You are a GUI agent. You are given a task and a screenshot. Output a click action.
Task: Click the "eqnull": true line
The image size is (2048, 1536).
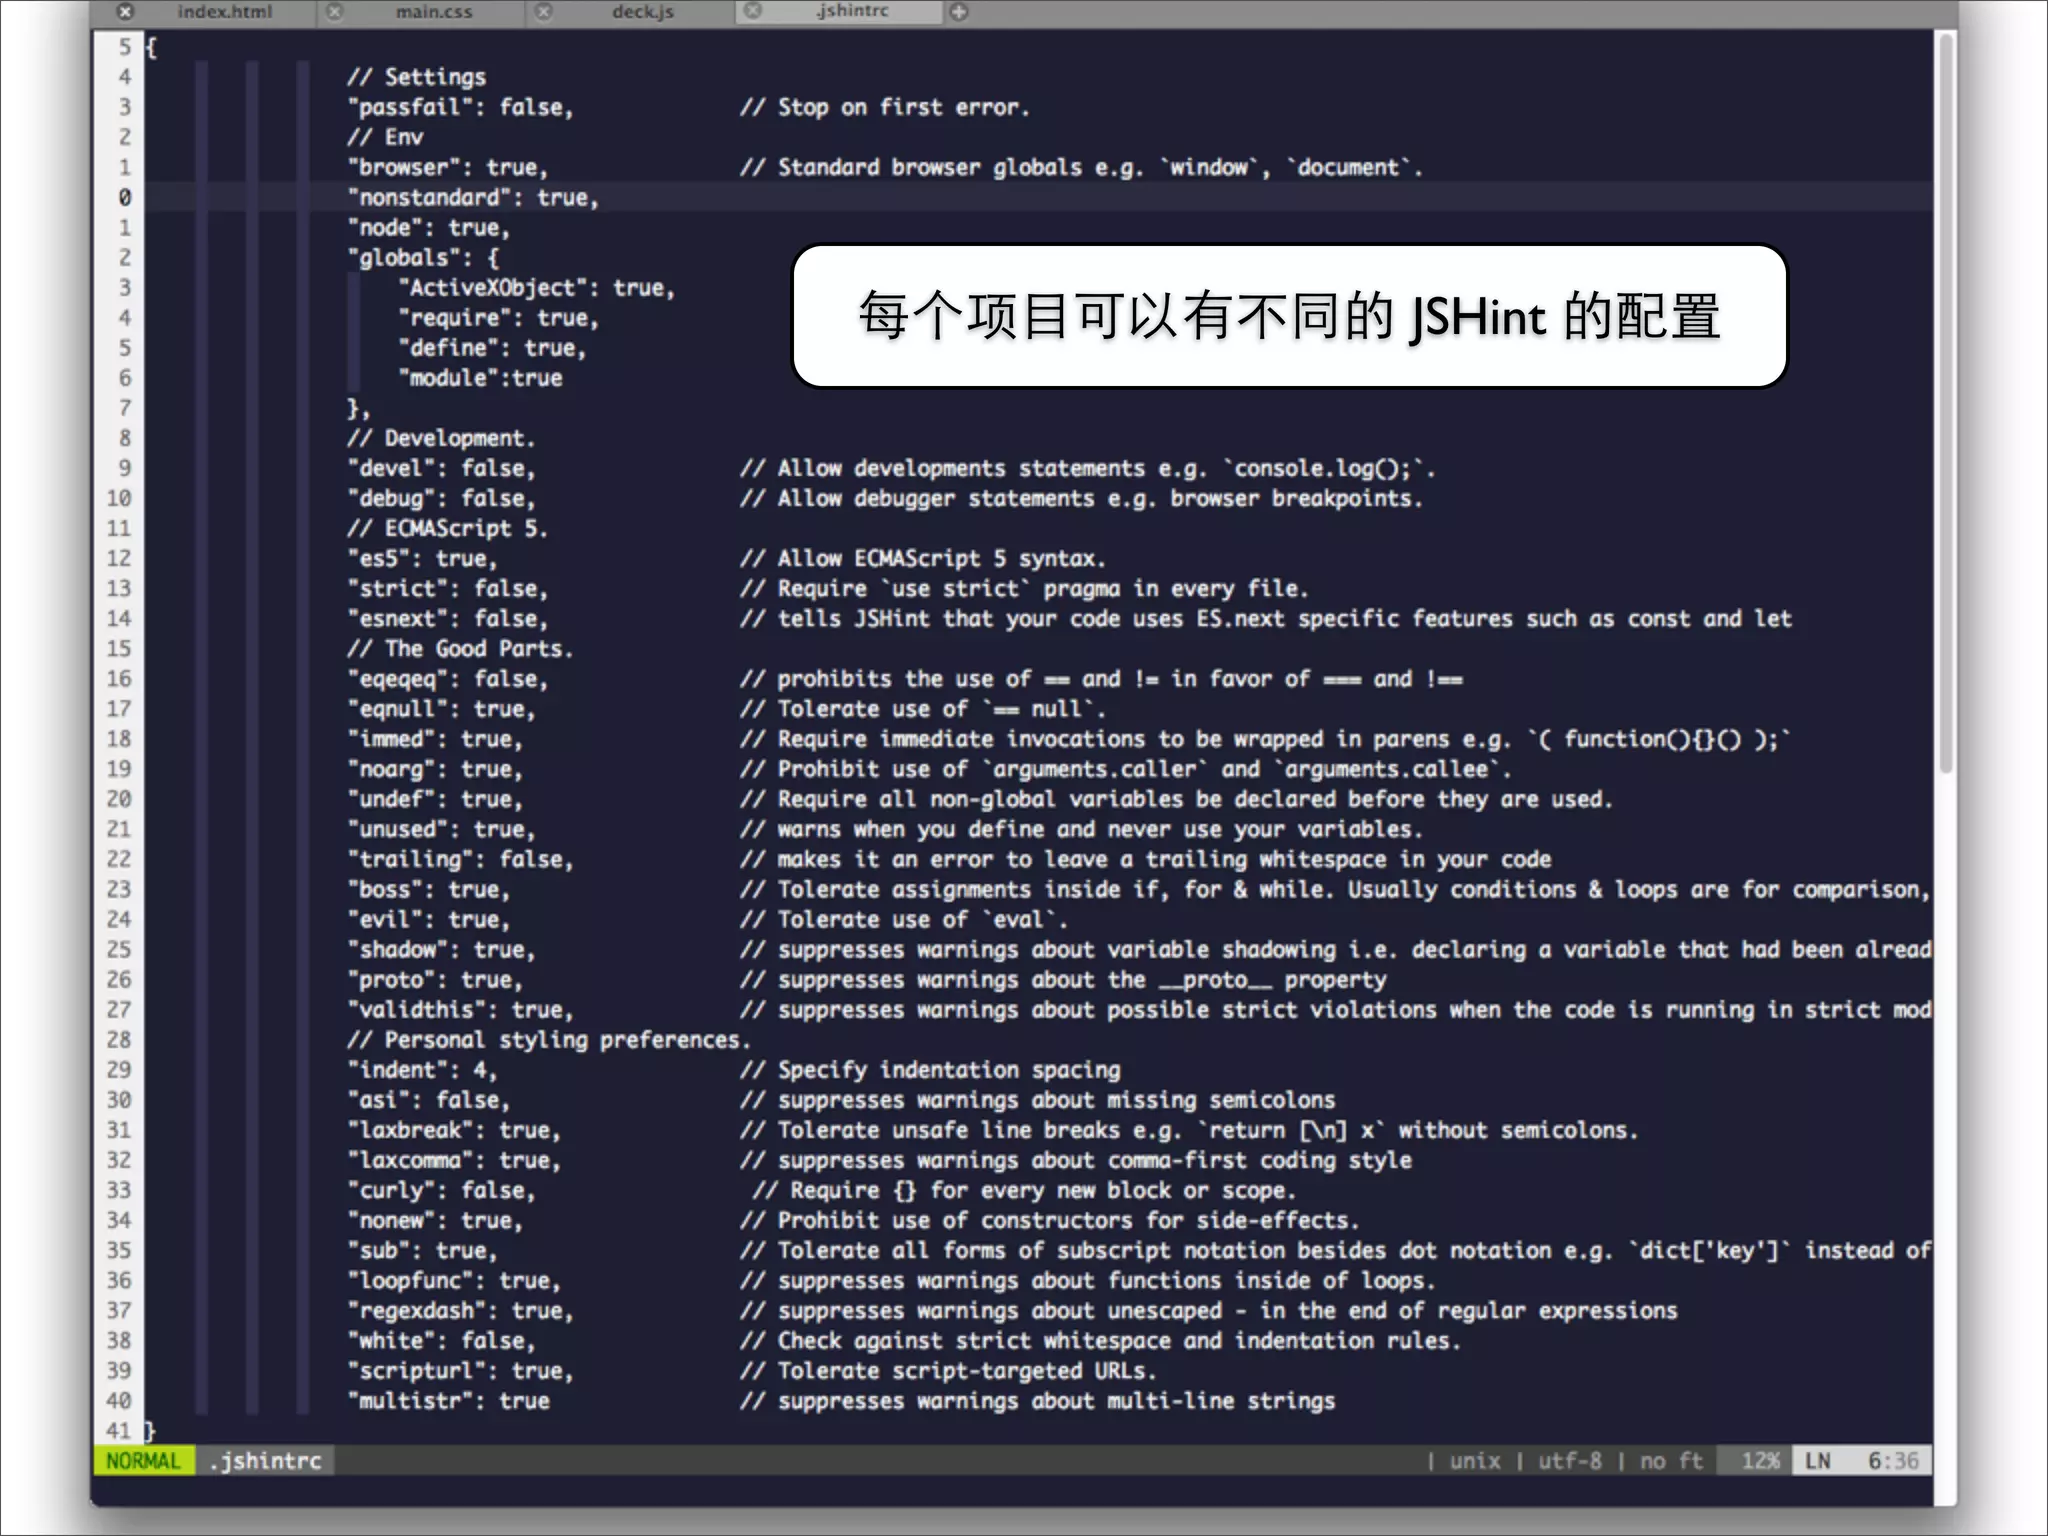[x=441, y=709]
